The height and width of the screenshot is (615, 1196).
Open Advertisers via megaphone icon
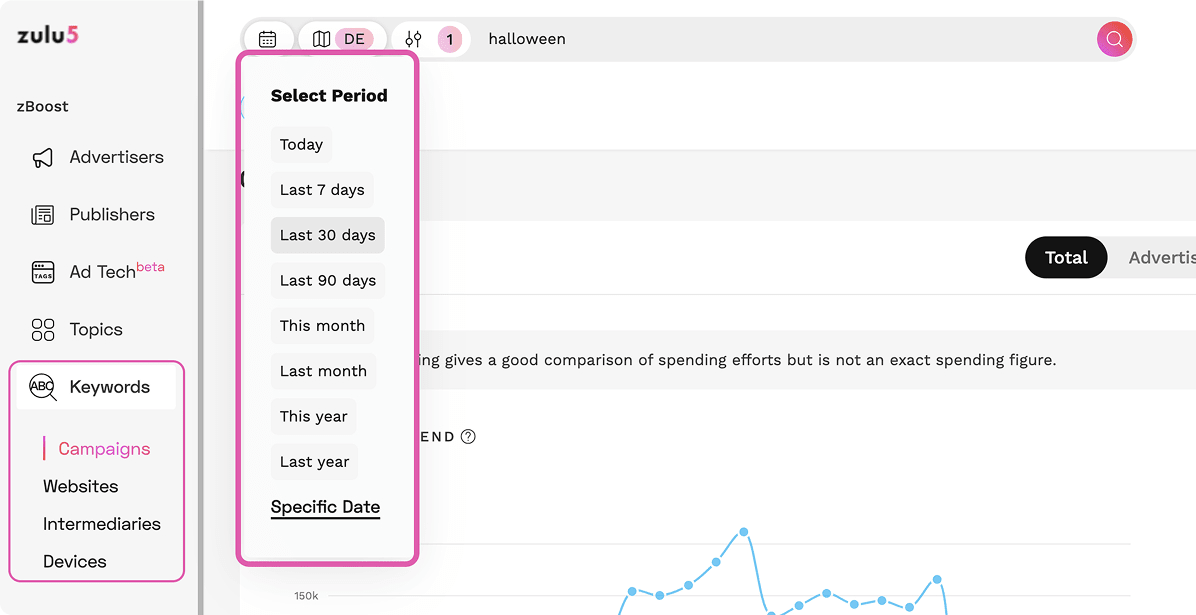pyautogui.click(x=42, y=158)
